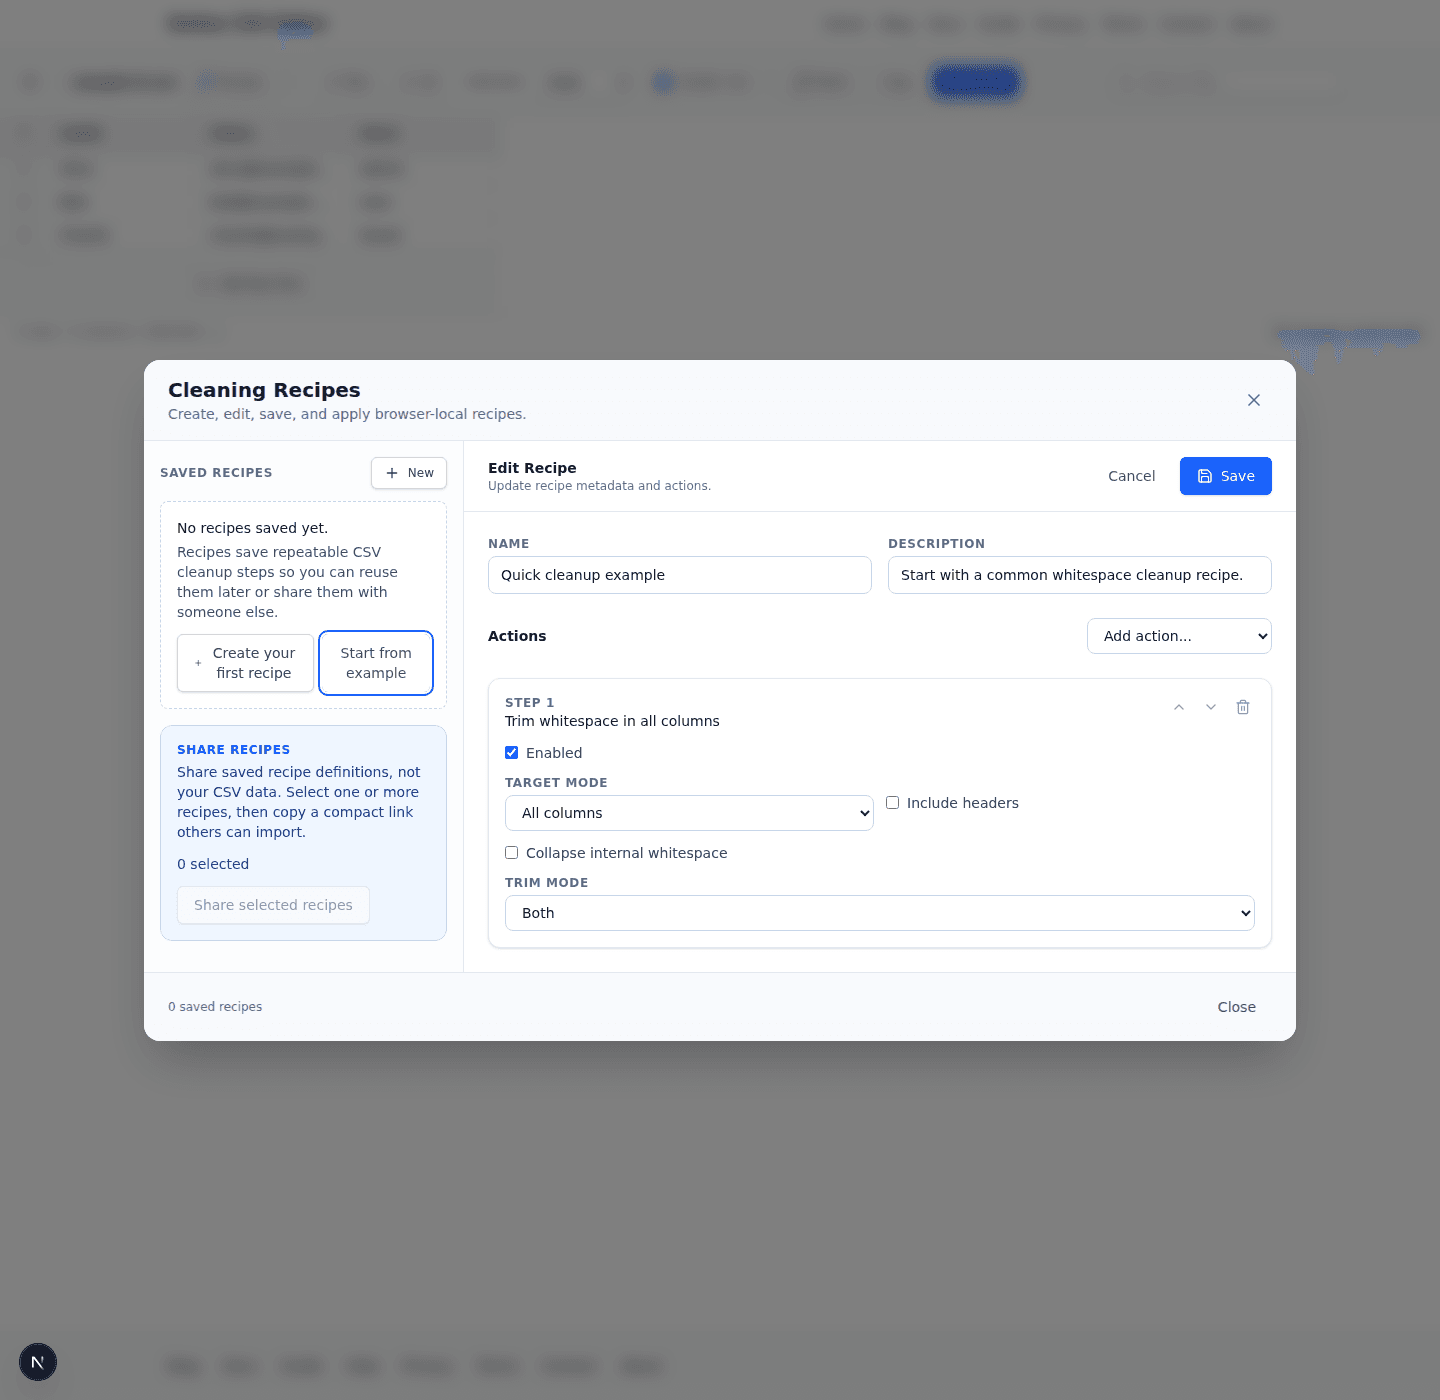Open the Trim Mode dropdown set to Both
Screen dimensions: 1440x1400
[x=879, y=913]
